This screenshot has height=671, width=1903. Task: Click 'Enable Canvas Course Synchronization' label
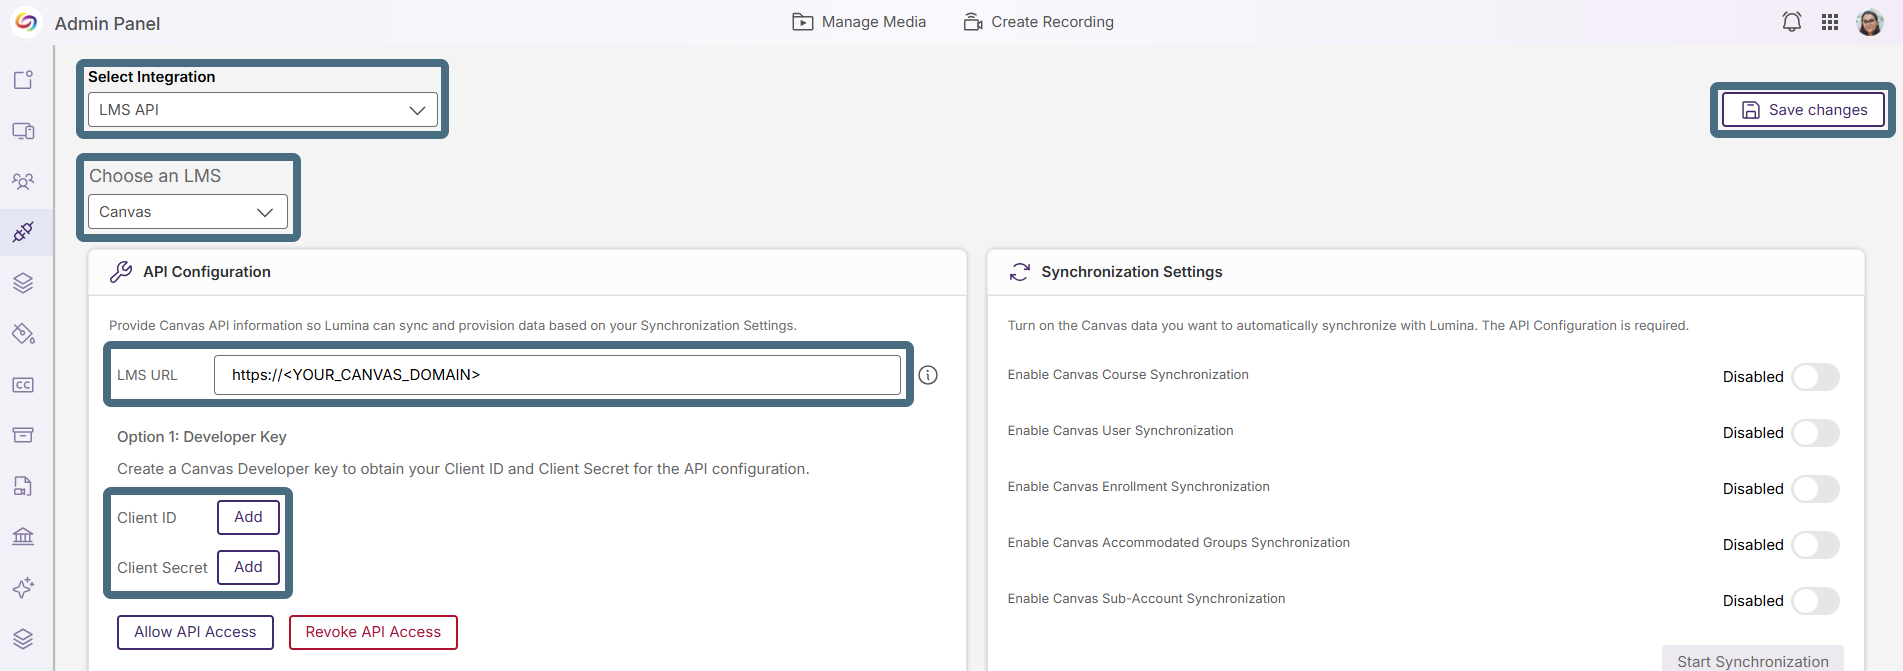(1128, 375)
